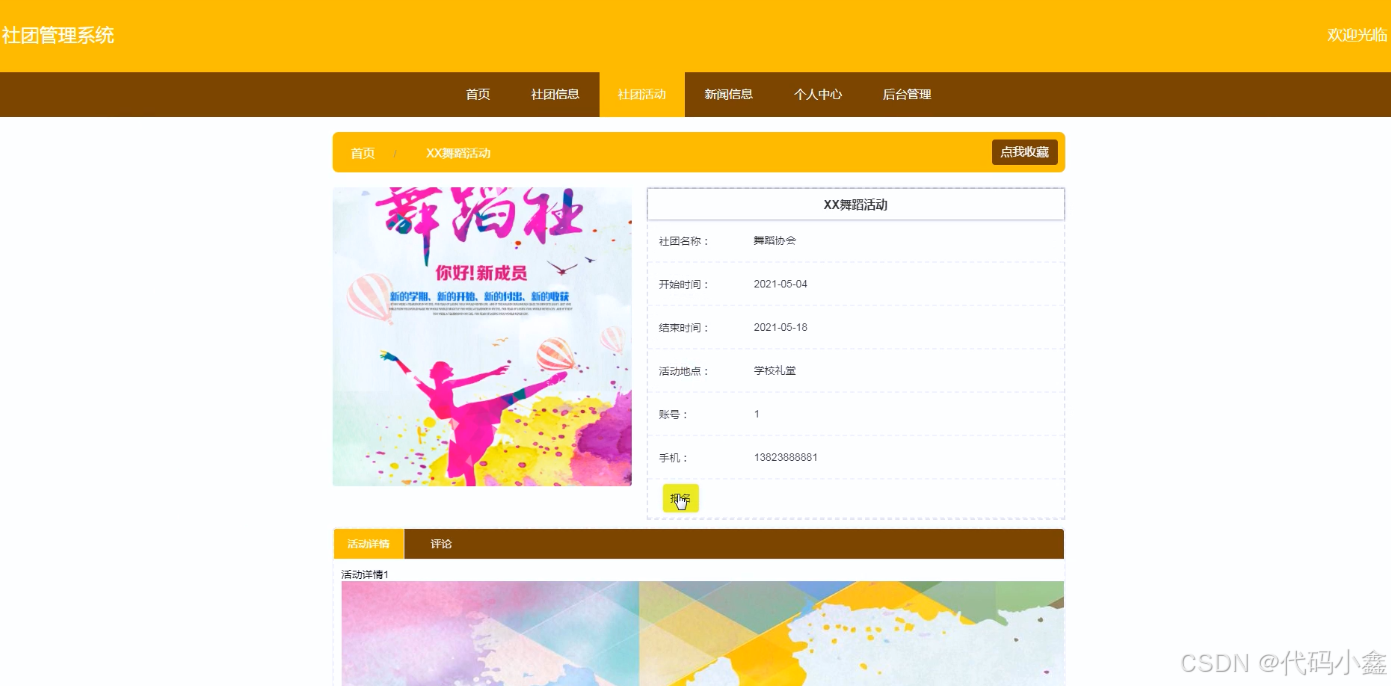This screenshot has width=1391, height=686.
Task: Open the 首页 navigation menu item
Action: pyautogui.click(x=478, y=94)
